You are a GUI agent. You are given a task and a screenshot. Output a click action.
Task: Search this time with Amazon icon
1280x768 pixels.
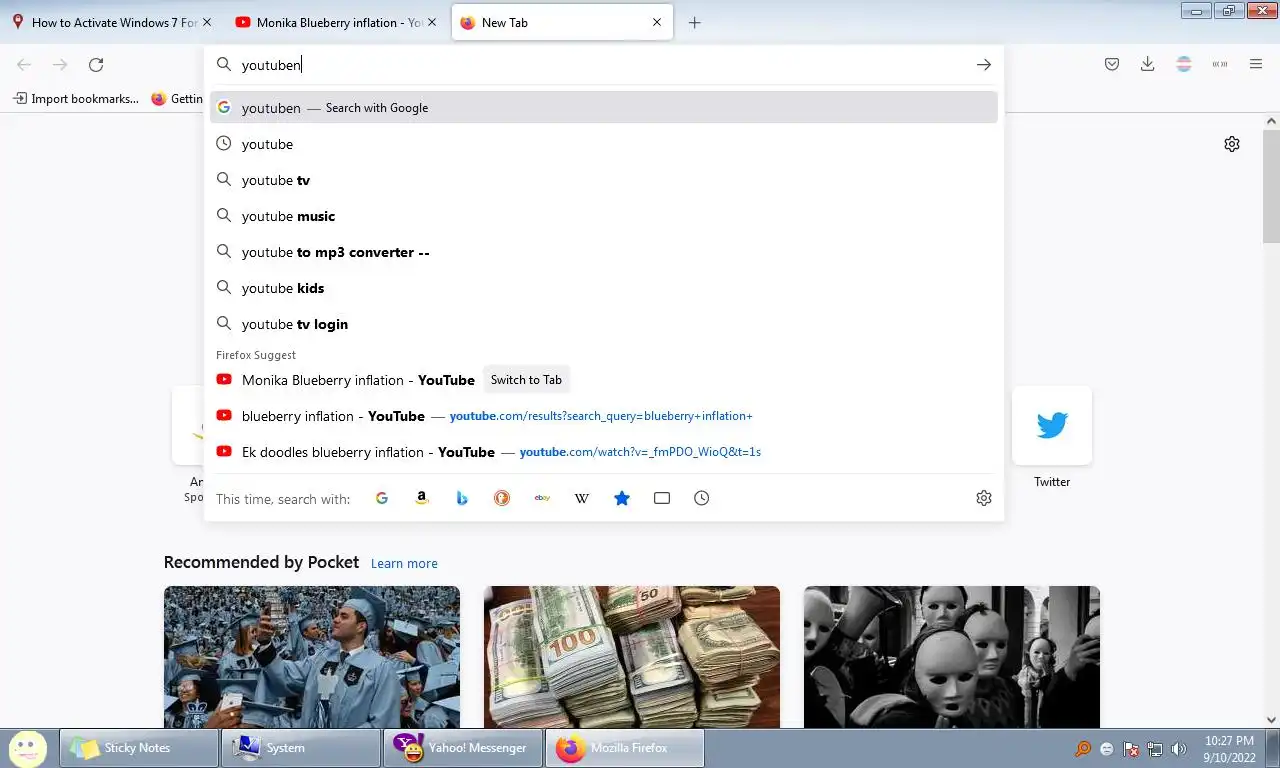[x=422, y=498]
